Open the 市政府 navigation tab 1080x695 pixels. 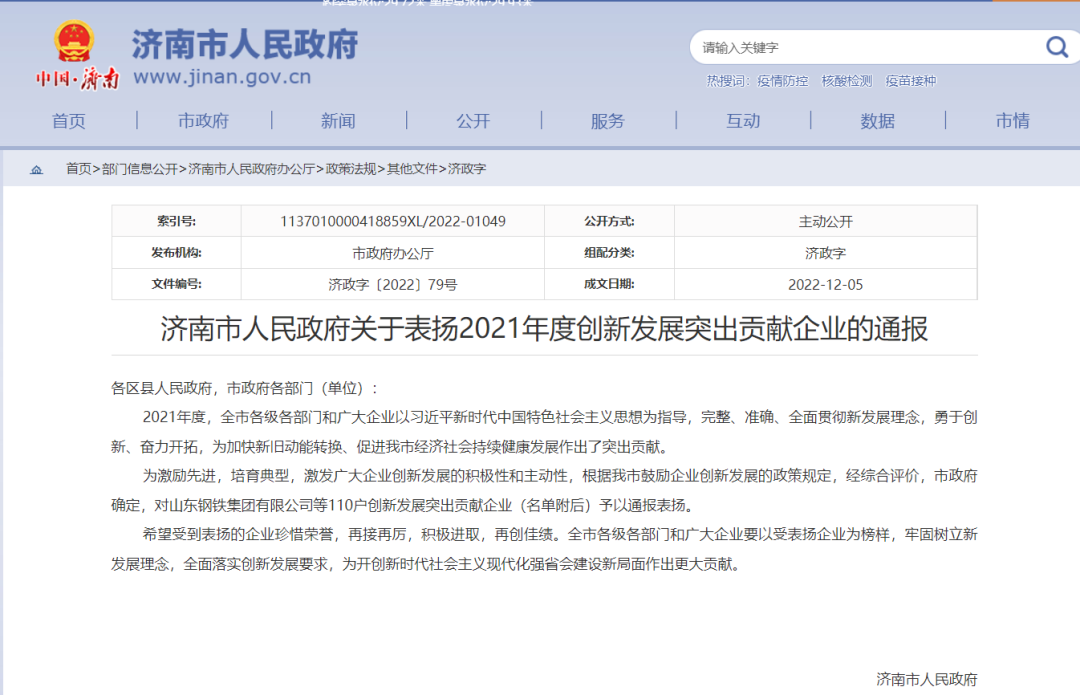click(x=203, y=121)
